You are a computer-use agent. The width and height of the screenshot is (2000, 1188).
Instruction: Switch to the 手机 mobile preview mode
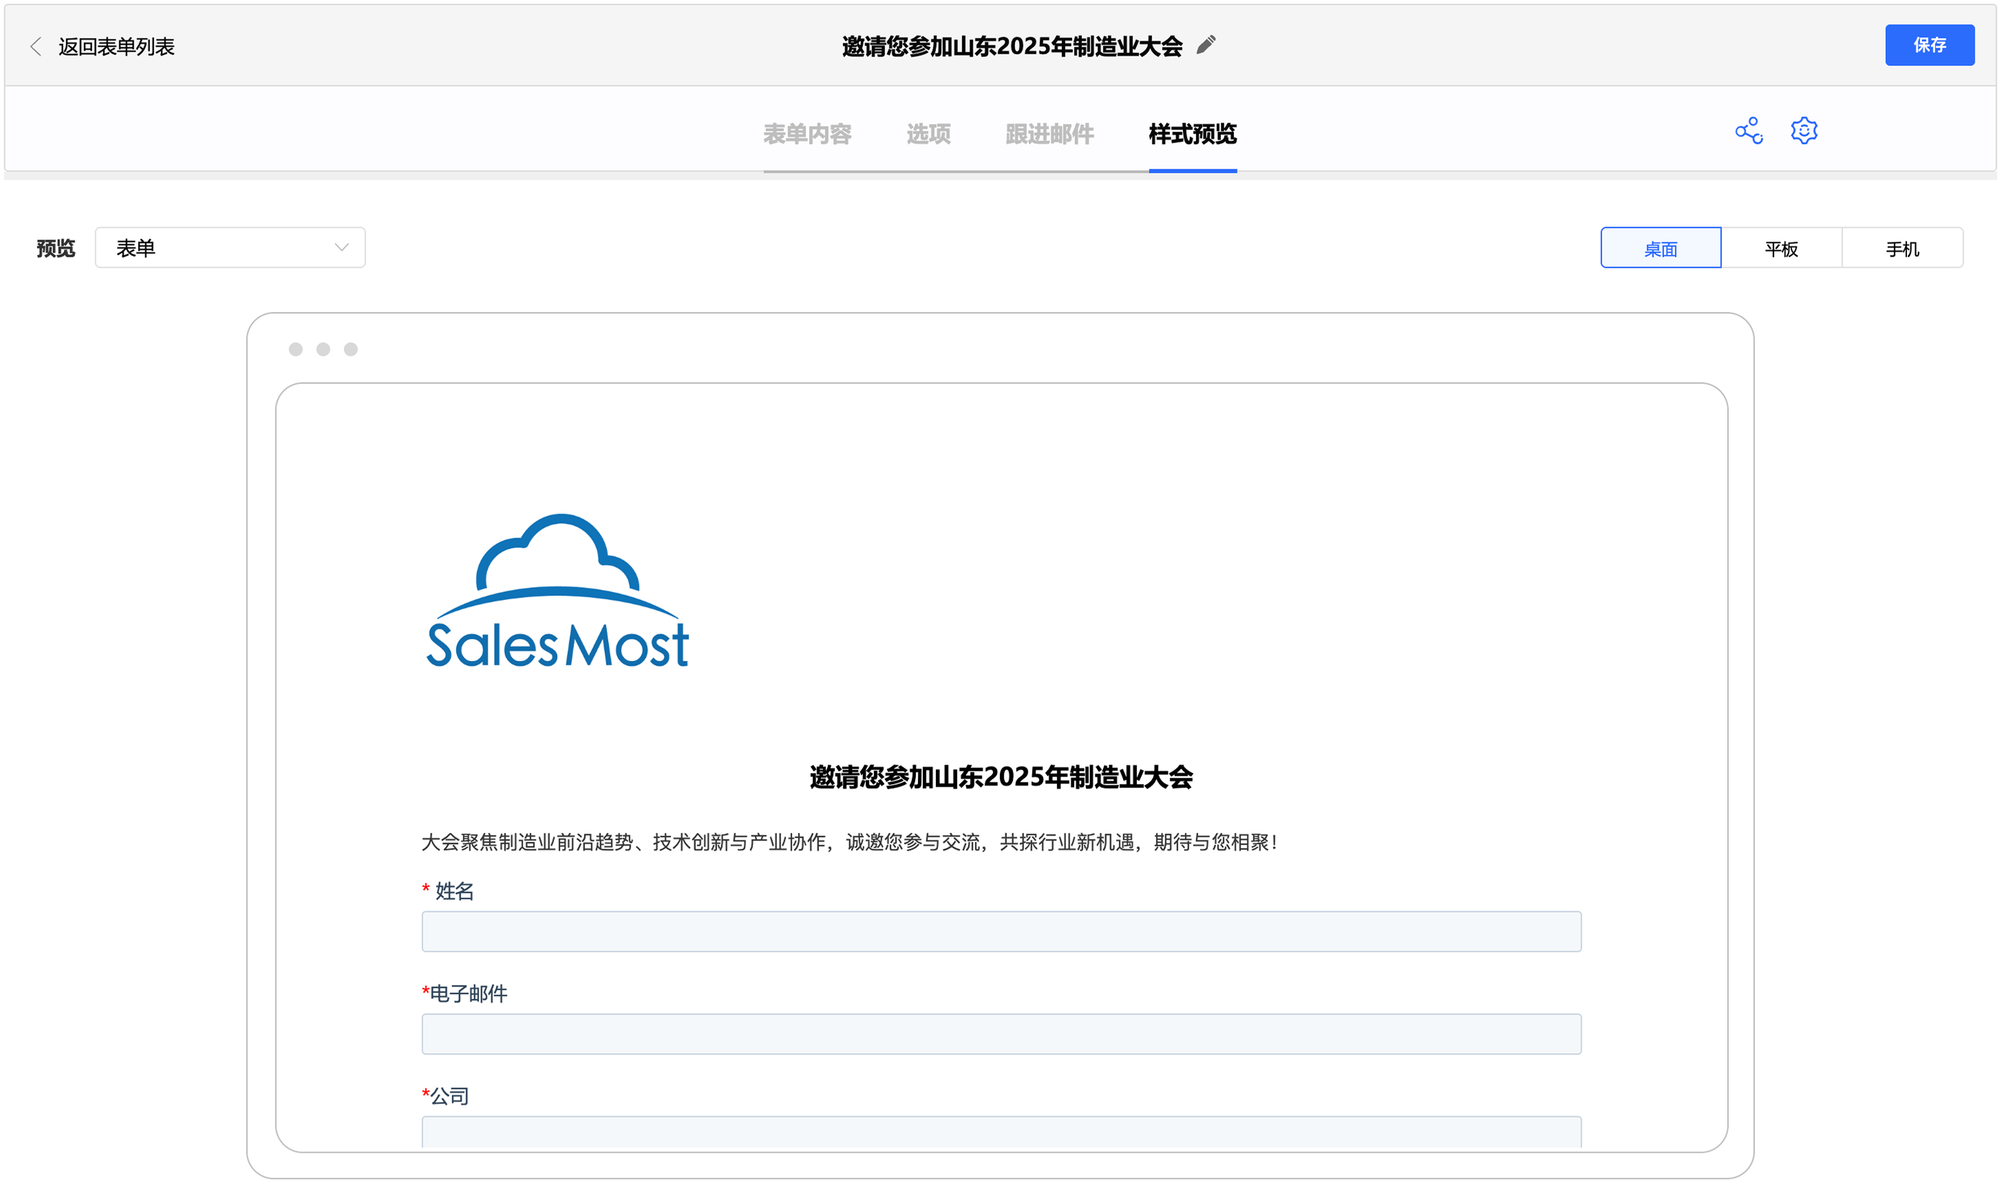tap(1902, 248)
